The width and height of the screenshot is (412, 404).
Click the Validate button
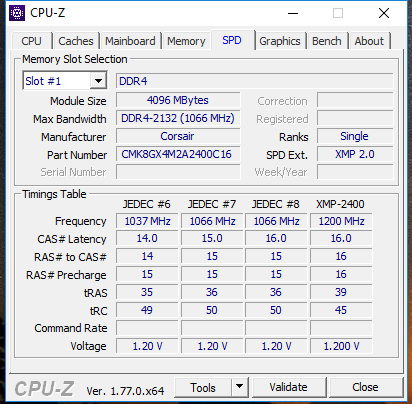(x=289, y=387)
